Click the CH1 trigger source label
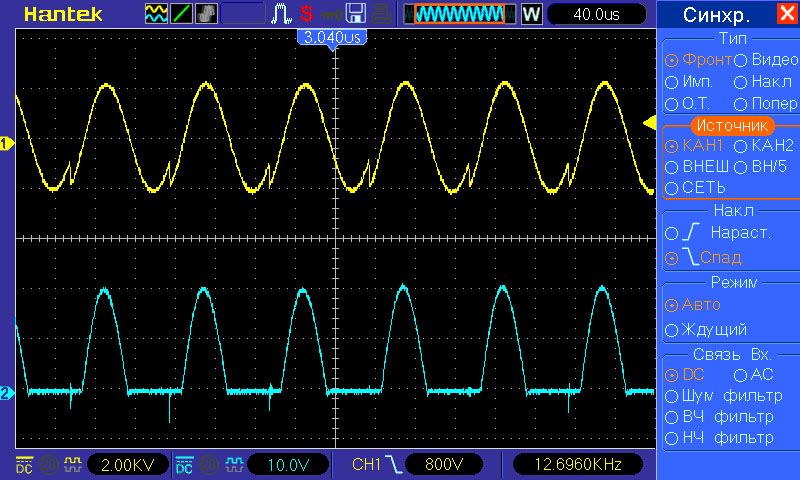 366,464
